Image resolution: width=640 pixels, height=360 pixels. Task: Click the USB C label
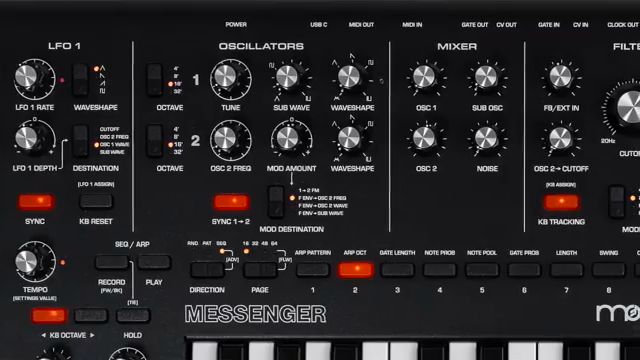click(319, 25)
